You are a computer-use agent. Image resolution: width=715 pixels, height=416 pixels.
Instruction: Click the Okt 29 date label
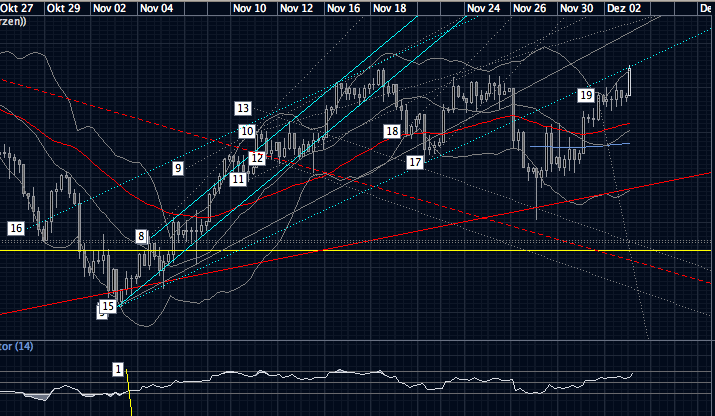pyautogui.click(x=63, y=8)
